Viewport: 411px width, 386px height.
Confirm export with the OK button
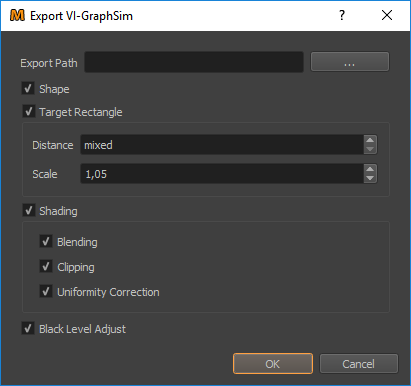pos(273,364)
